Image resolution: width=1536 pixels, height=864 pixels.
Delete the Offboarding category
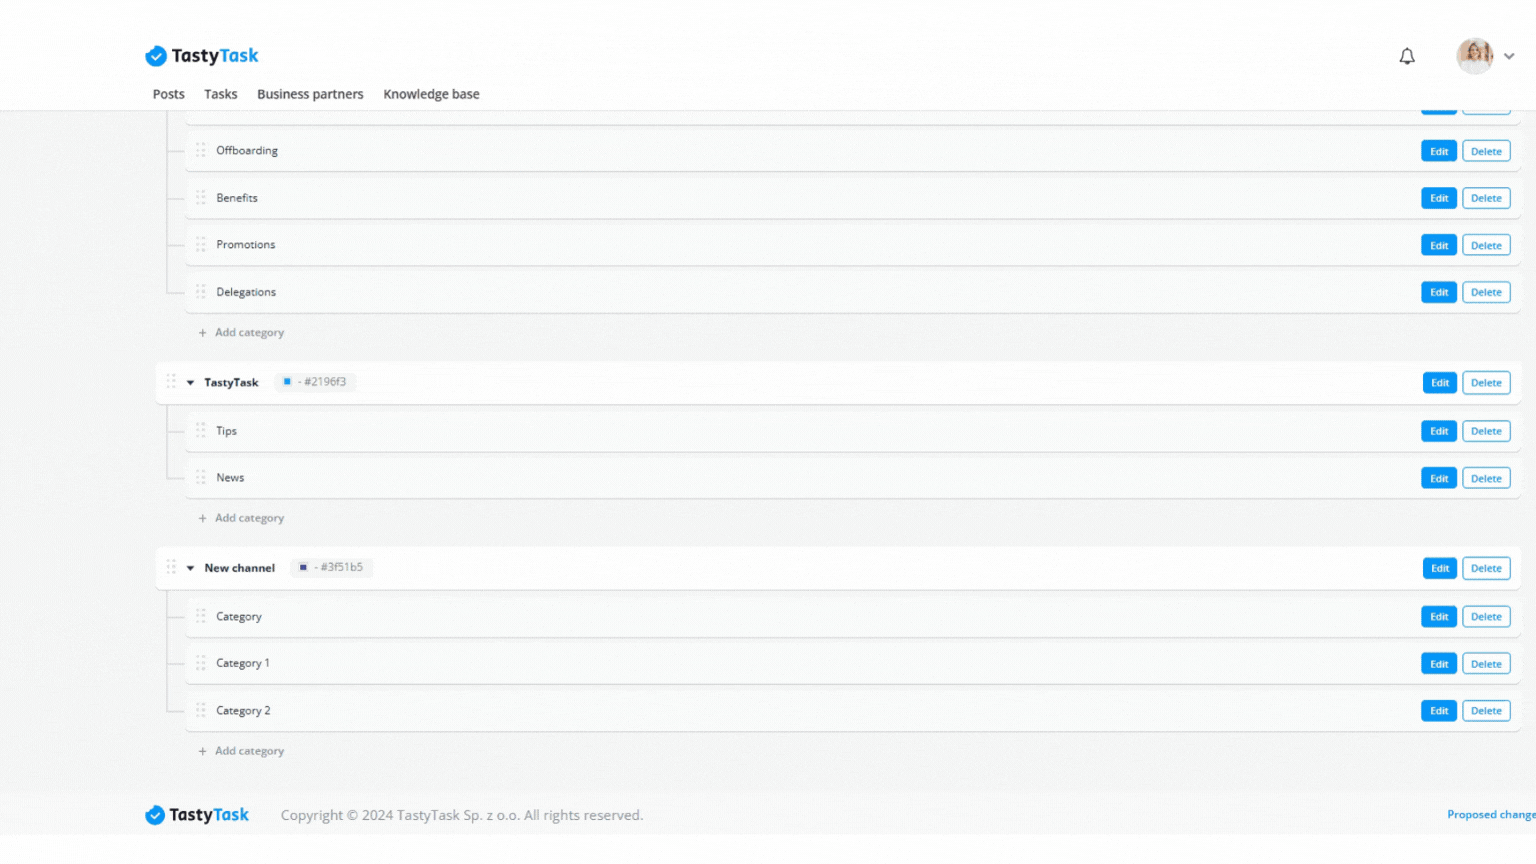tap(1486, 151)
